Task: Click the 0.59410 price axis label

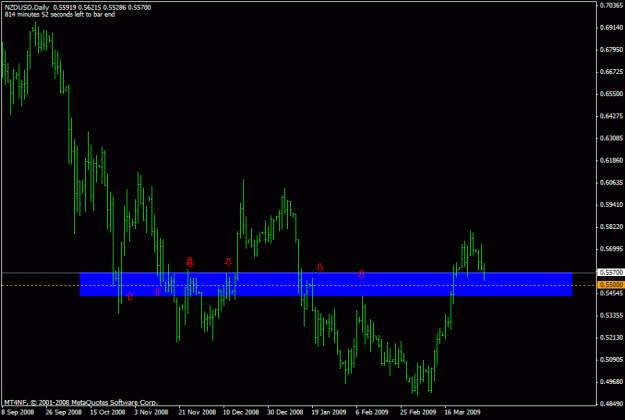Action: (x=611, y=204)
